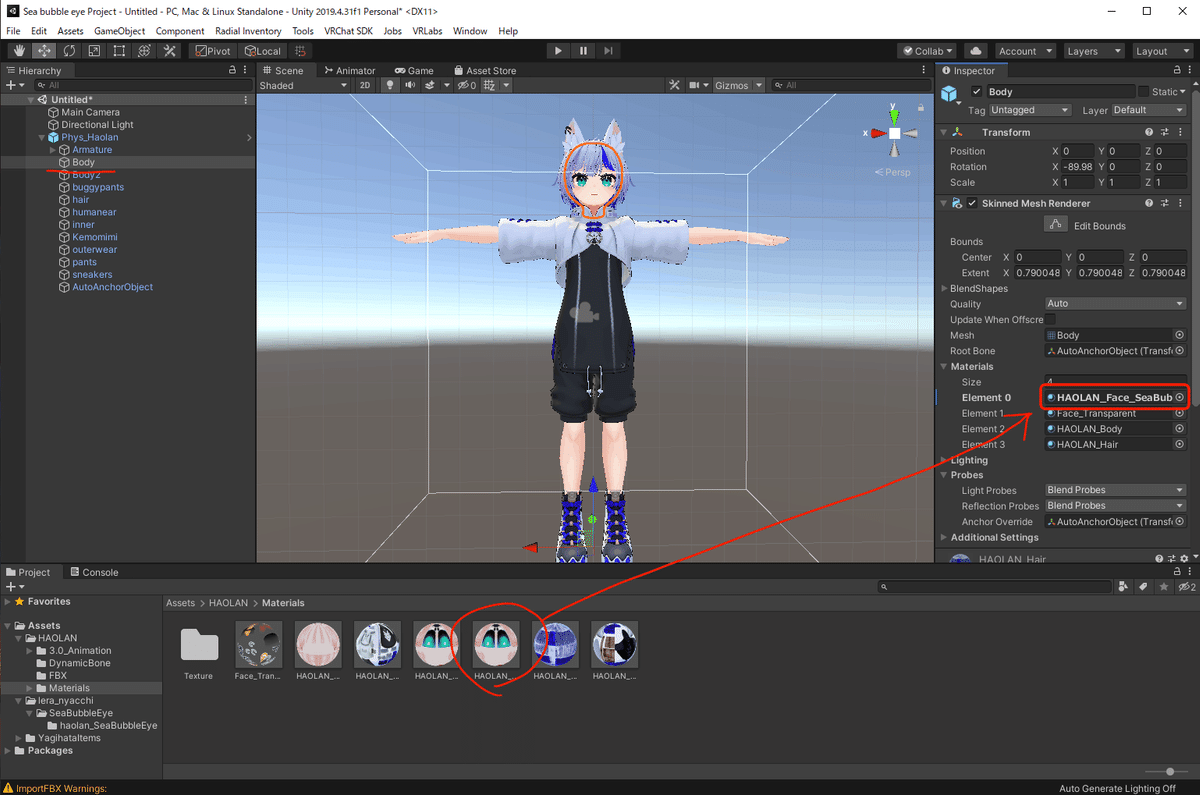Enable Update When Offscreen checkbox

1050,319
